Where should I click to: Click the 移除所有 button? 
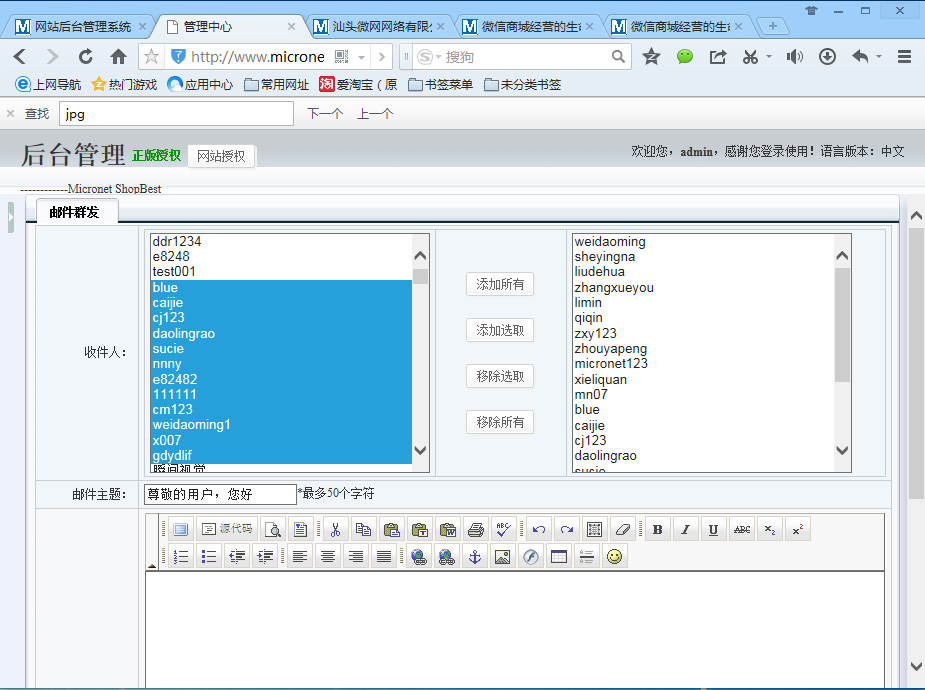click(x=500, y=422)
